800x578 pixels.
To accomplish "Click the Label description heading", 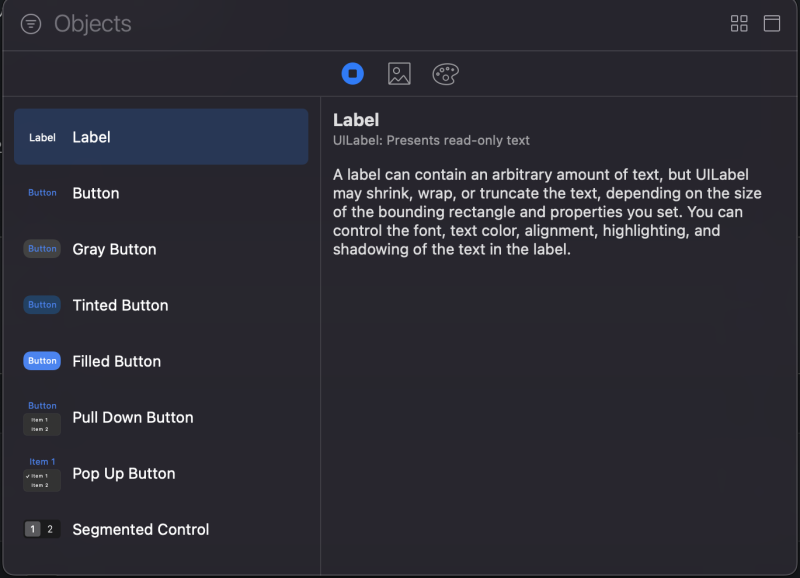I will 356,120.
